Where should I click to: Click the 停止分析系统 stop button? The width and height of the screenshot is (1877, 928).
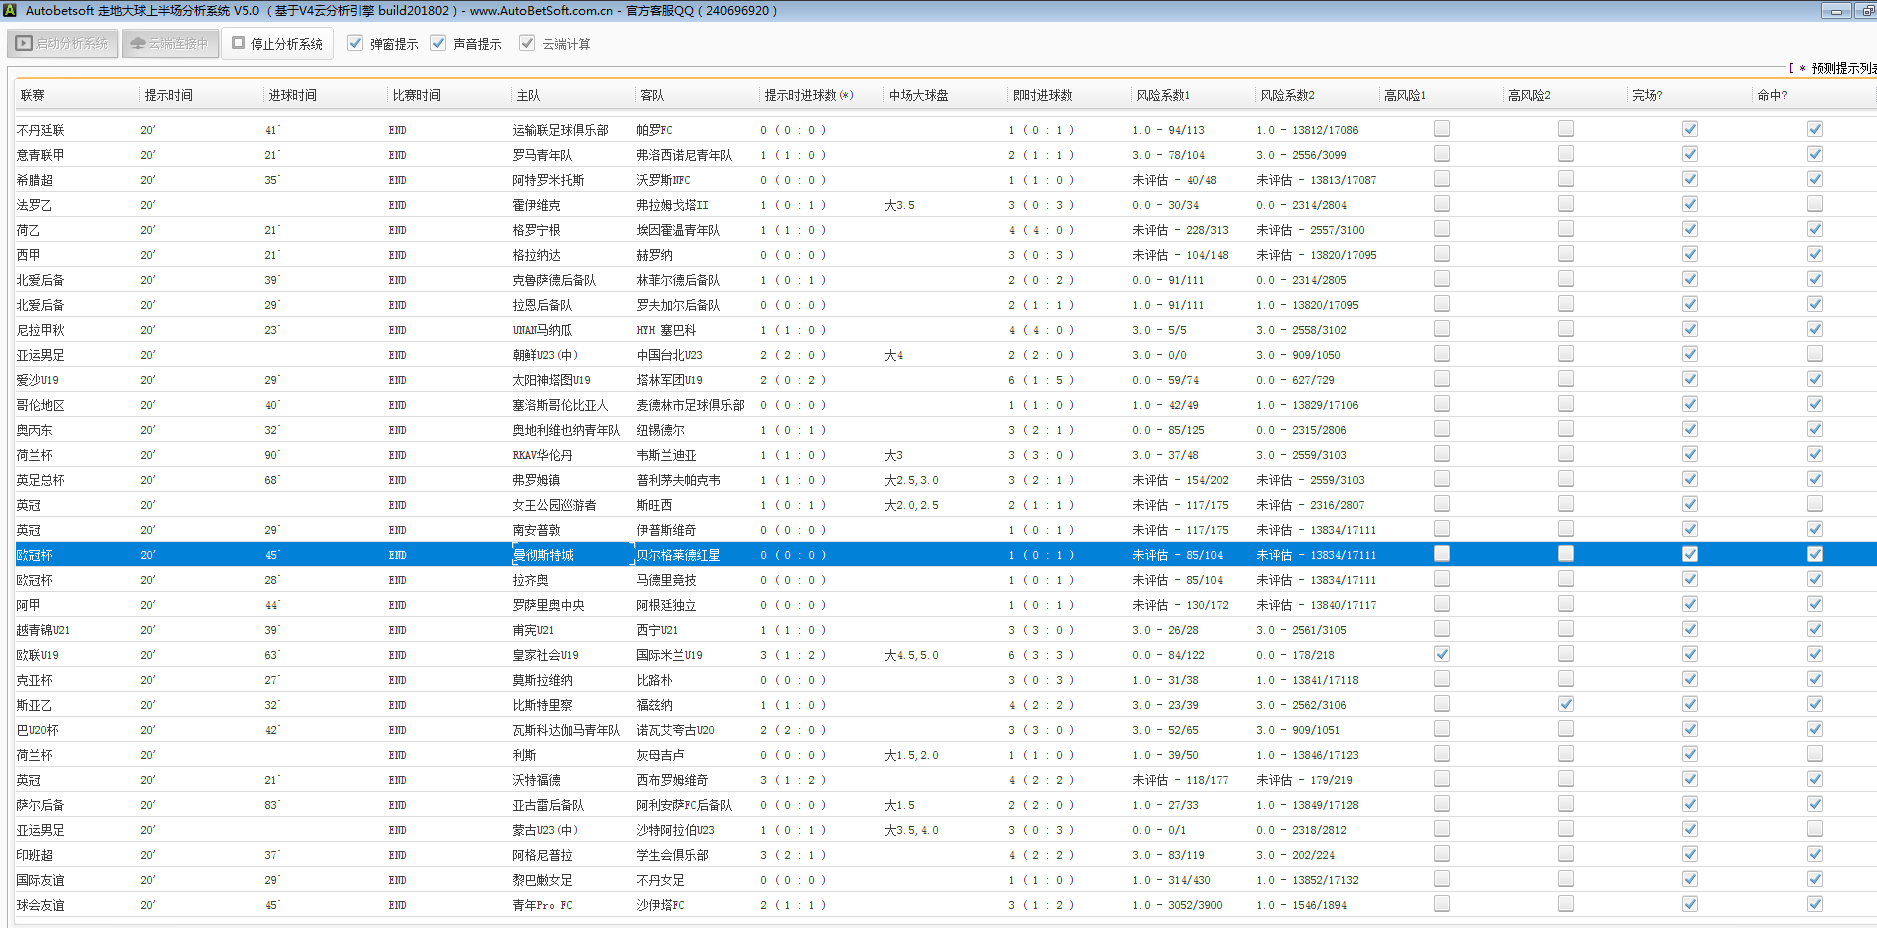[278, 44]
